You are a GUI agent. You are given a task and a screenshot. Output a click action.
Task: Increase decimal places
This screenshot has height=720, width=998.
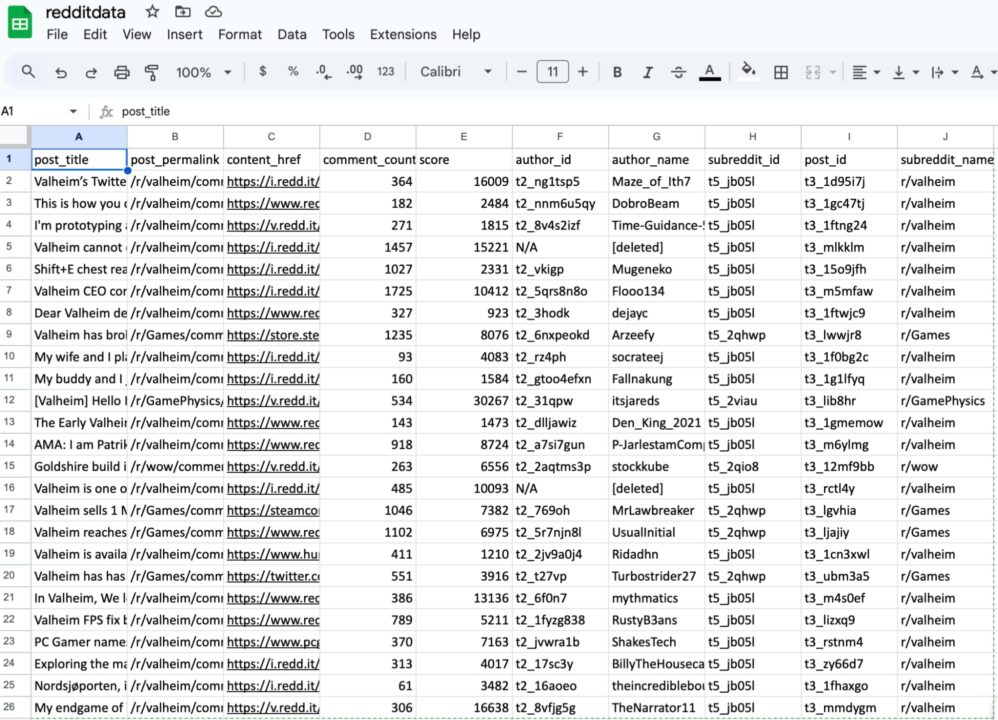[x=355, y=72]
